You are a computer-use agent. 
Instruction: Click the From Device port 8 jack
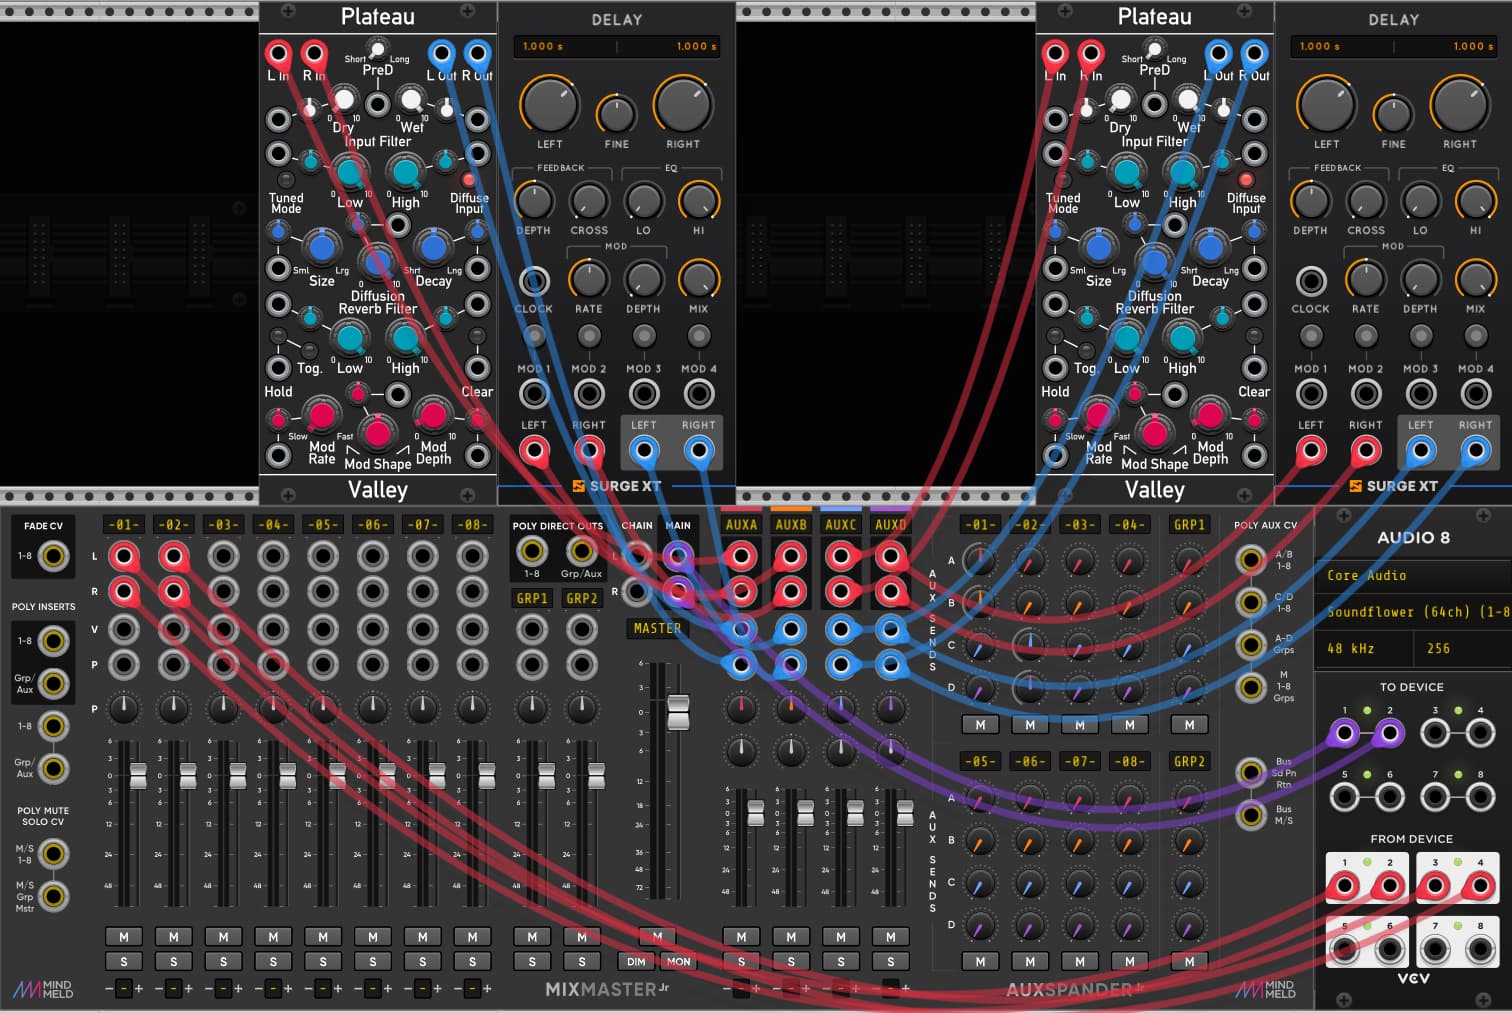click(x=1481, y=947)
